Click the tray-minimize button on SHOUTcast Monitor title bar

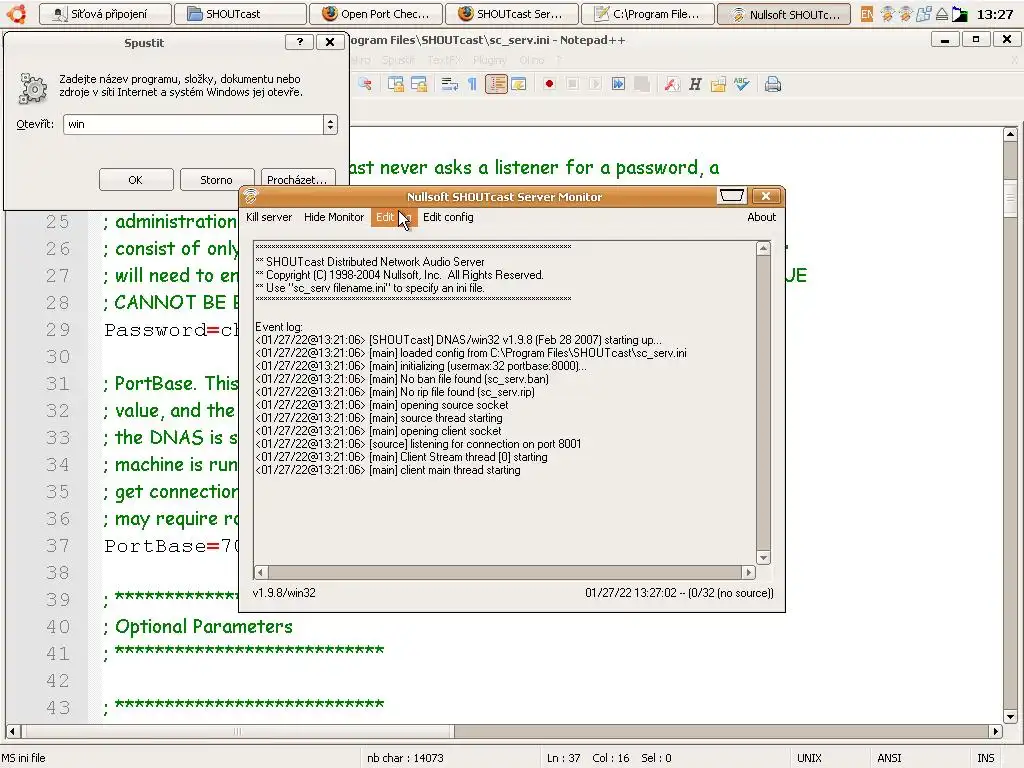[x=731, y=195]
